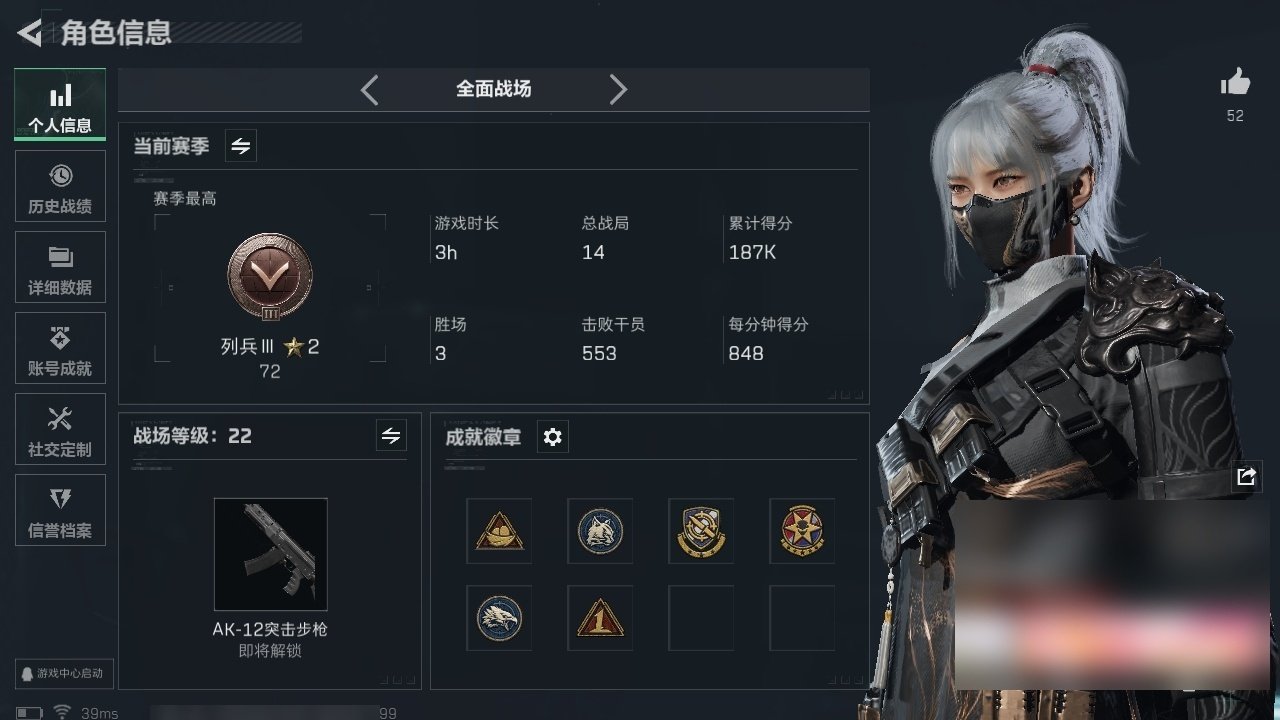Open 社交定制 customization section
The image size is (1280, 720).
[60, 429]
